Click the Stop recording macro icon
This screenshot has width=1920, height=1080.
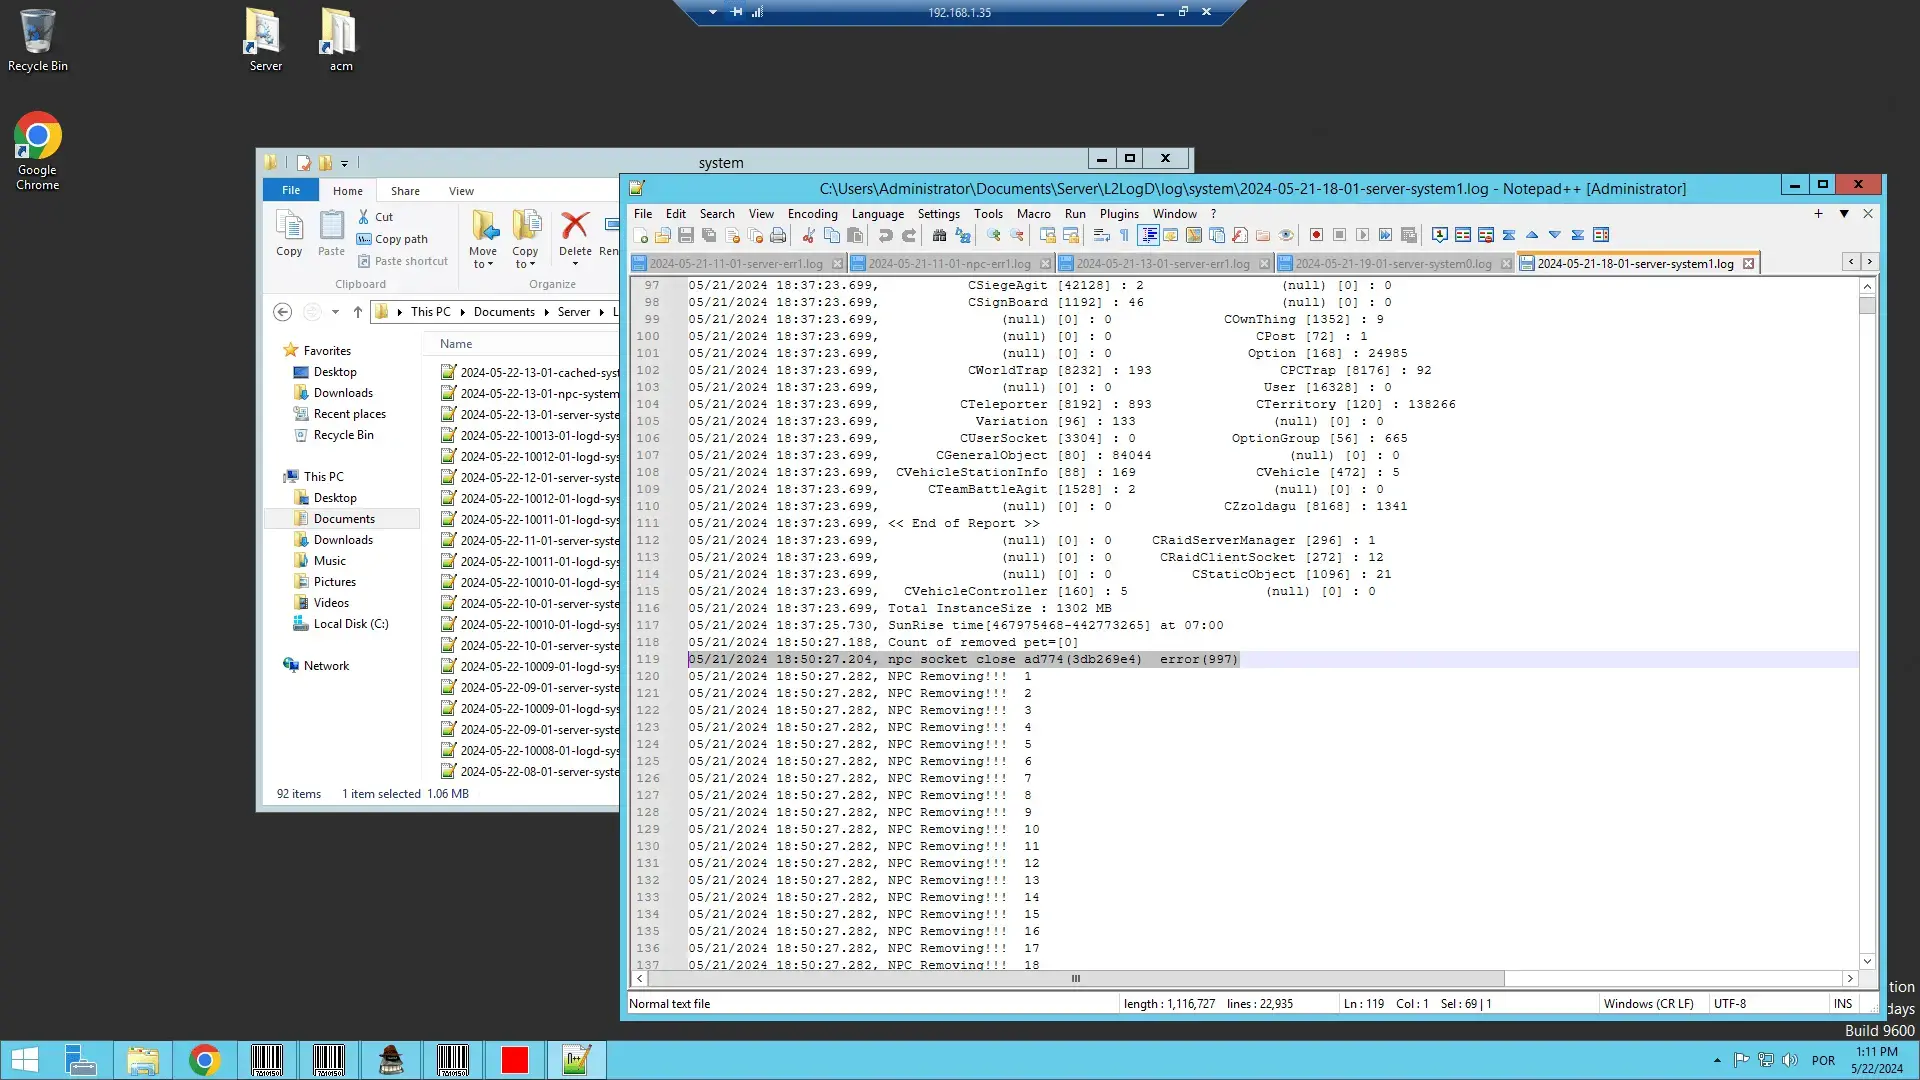coord(1340,235)
